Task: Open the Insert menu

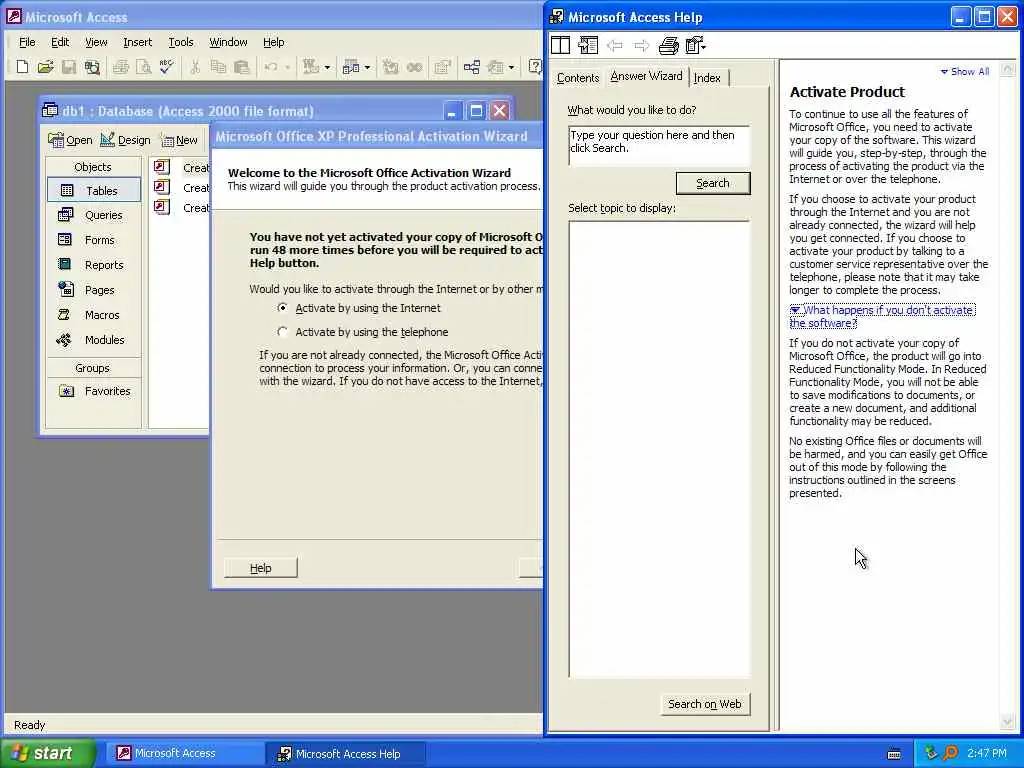Action: [137, 42]
